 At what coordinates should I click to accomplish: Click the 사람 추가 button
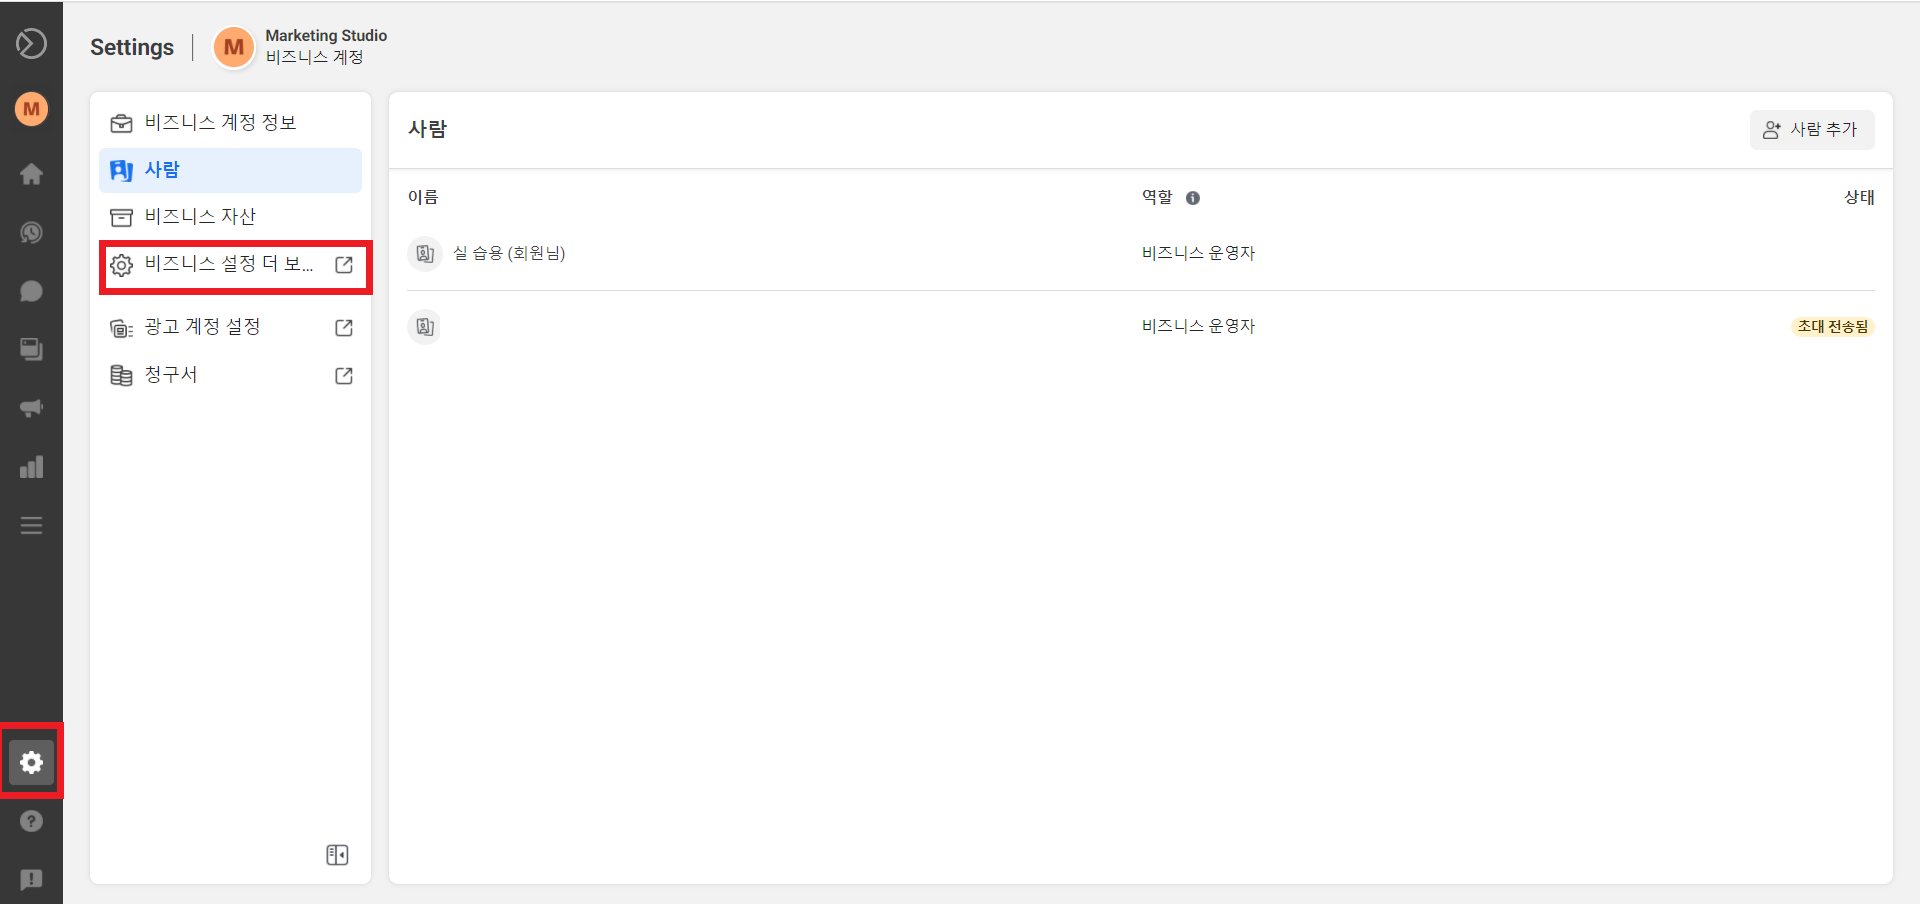1811,130
